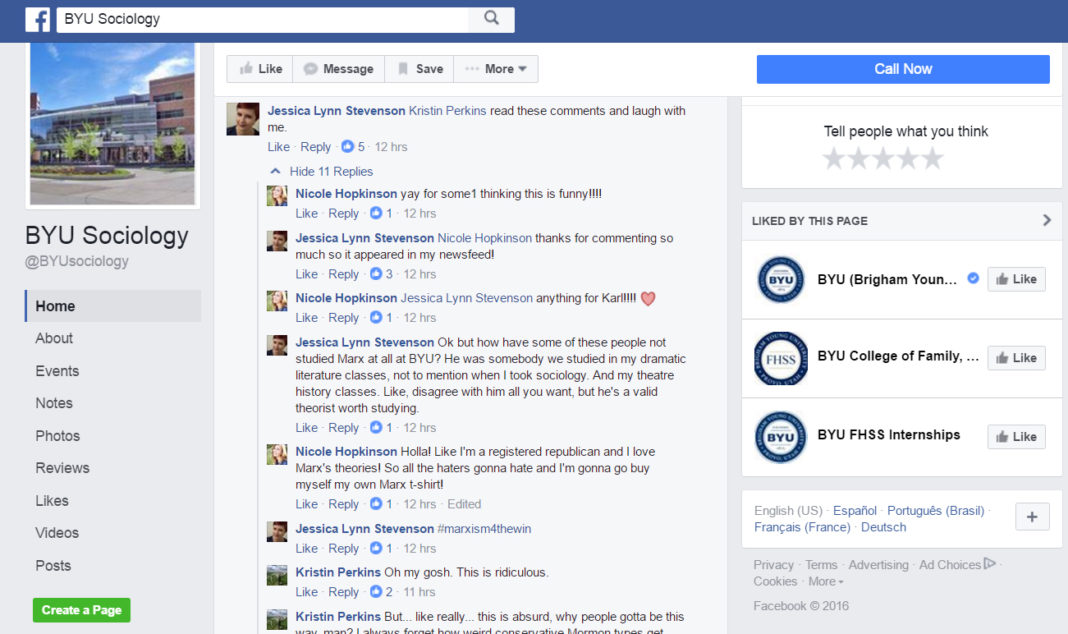Toggle Save for this page
The height and width of the screenshot is (634, 1068).
(x=419, y=69)
